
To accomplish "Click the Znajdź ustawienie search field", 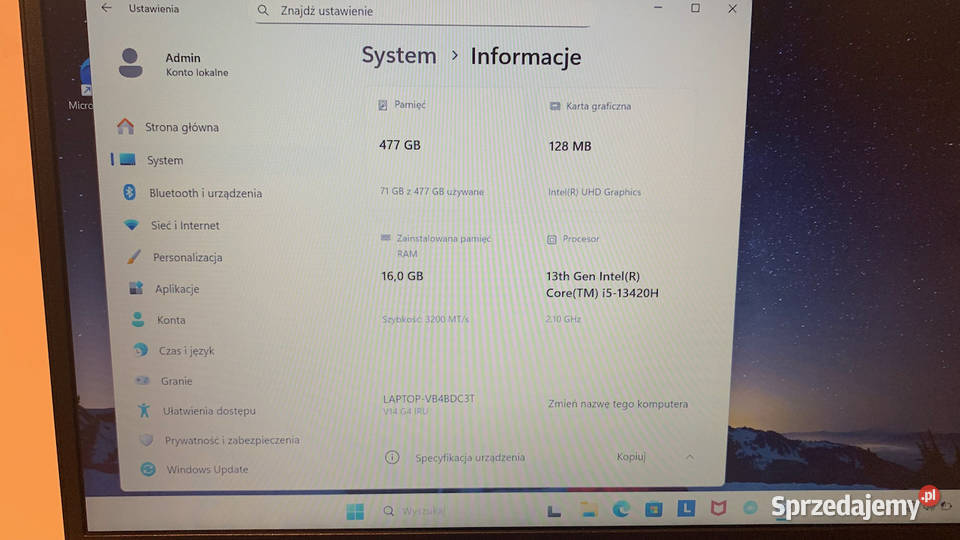I will click(x=422, y=12).
